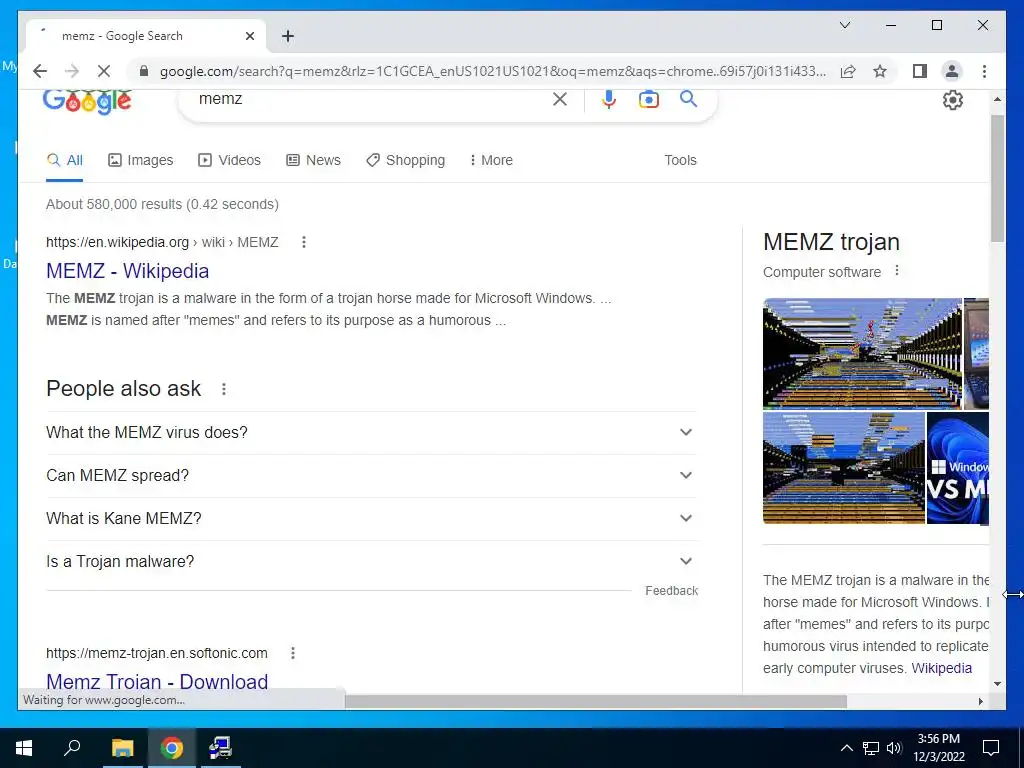Click the forward navigation arrow
The width and height of the screenshot is (1024, 768).
coord(72,71)
